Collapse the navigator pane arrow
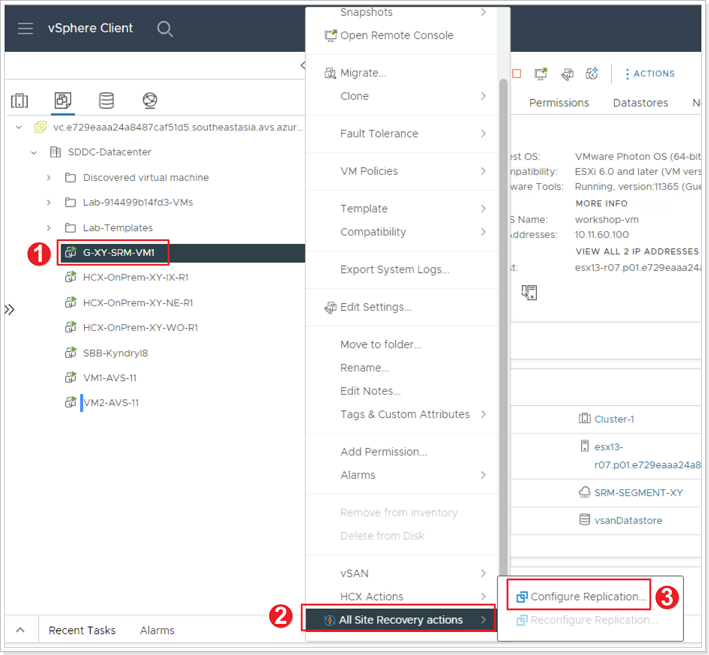 coord(303,66)
